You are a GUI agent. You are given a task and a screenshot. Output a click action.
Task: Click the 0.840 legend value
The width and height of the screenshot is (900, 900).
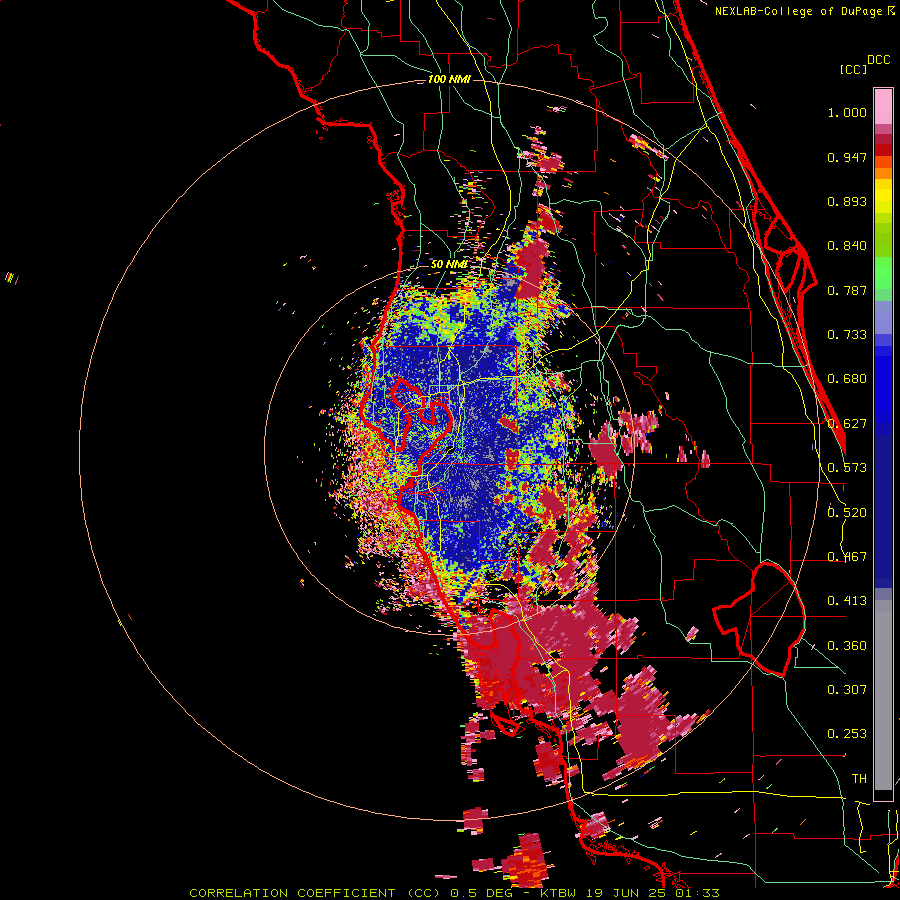(847, 246)
